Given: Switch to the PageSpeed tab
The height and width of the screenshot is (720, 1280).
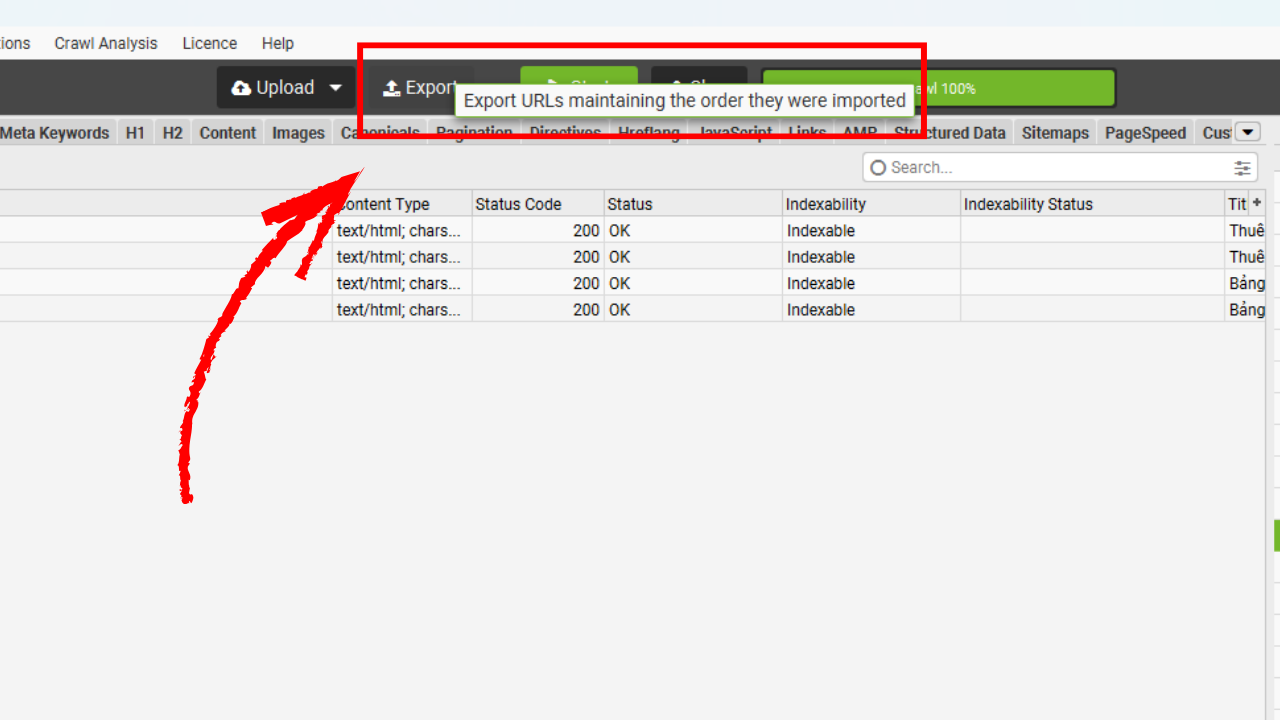Looking at the screenshot, I should (x=1145, y=133).
